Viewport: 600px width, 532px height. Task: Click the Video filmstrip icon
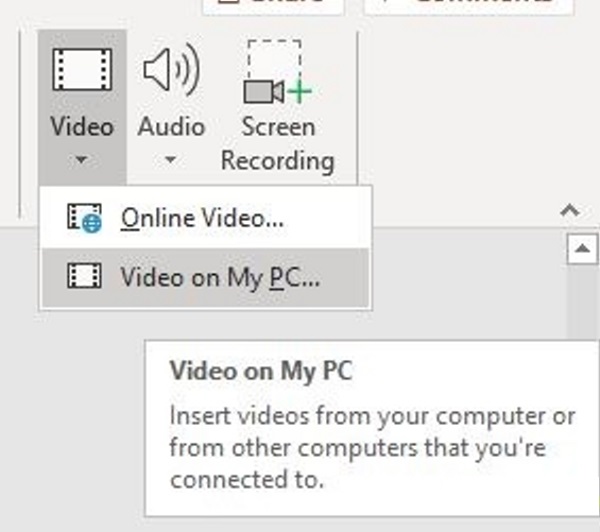82,71
